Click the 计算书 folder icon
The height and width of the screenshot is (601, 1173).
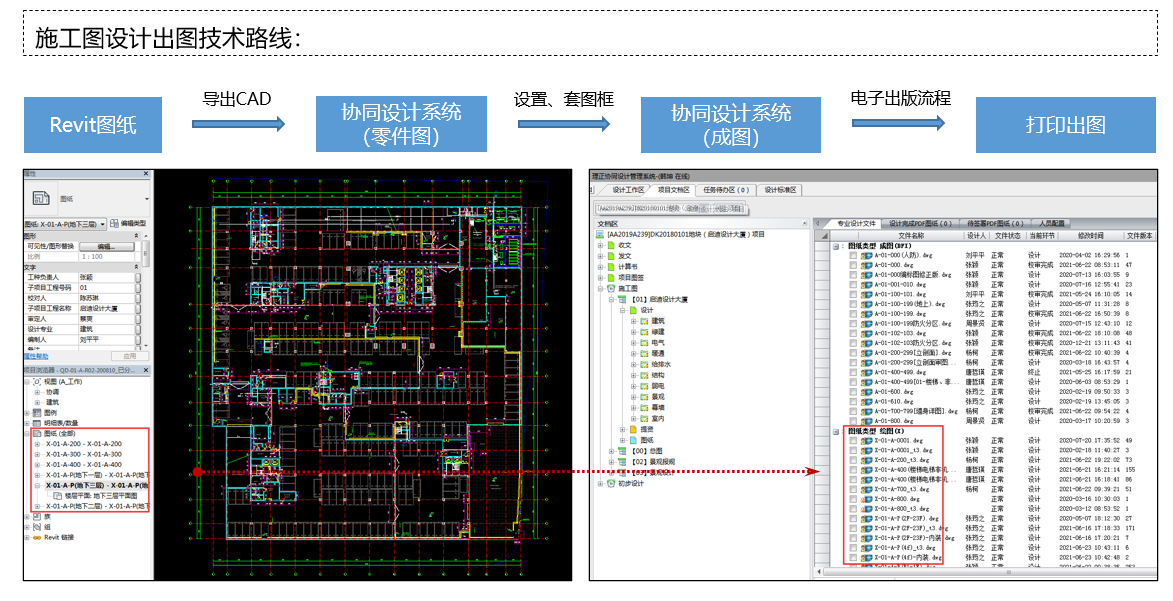pos(610,267)
